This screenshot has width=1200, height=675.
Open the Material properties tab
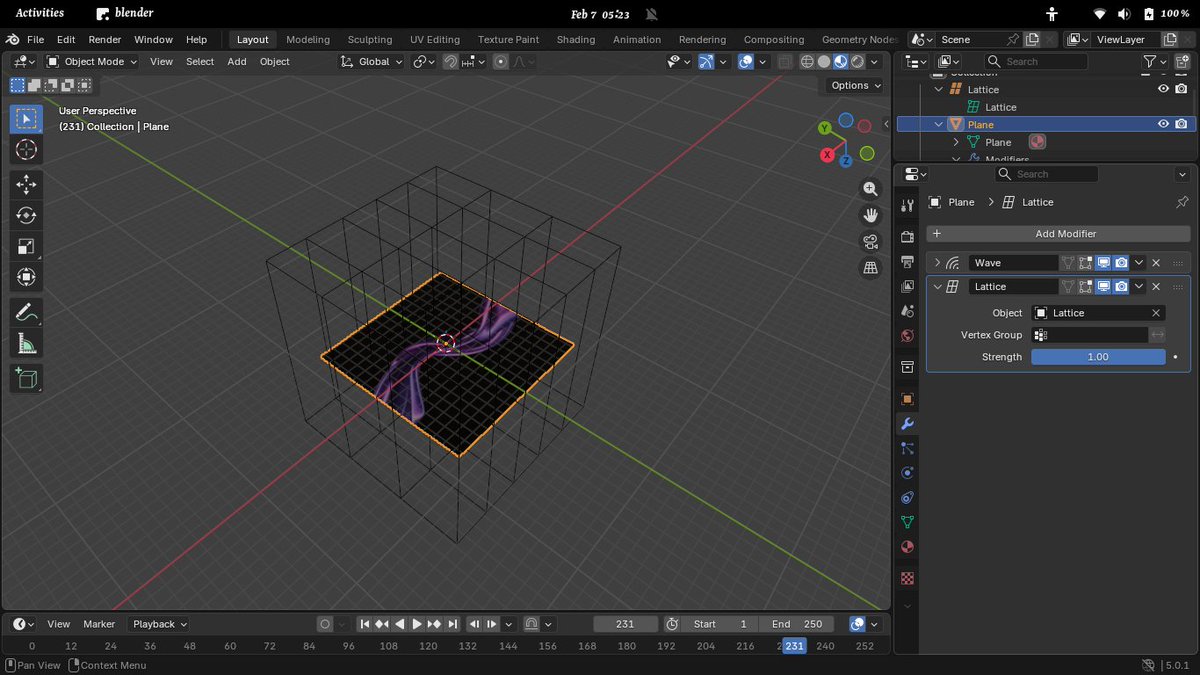pos(907,547)
